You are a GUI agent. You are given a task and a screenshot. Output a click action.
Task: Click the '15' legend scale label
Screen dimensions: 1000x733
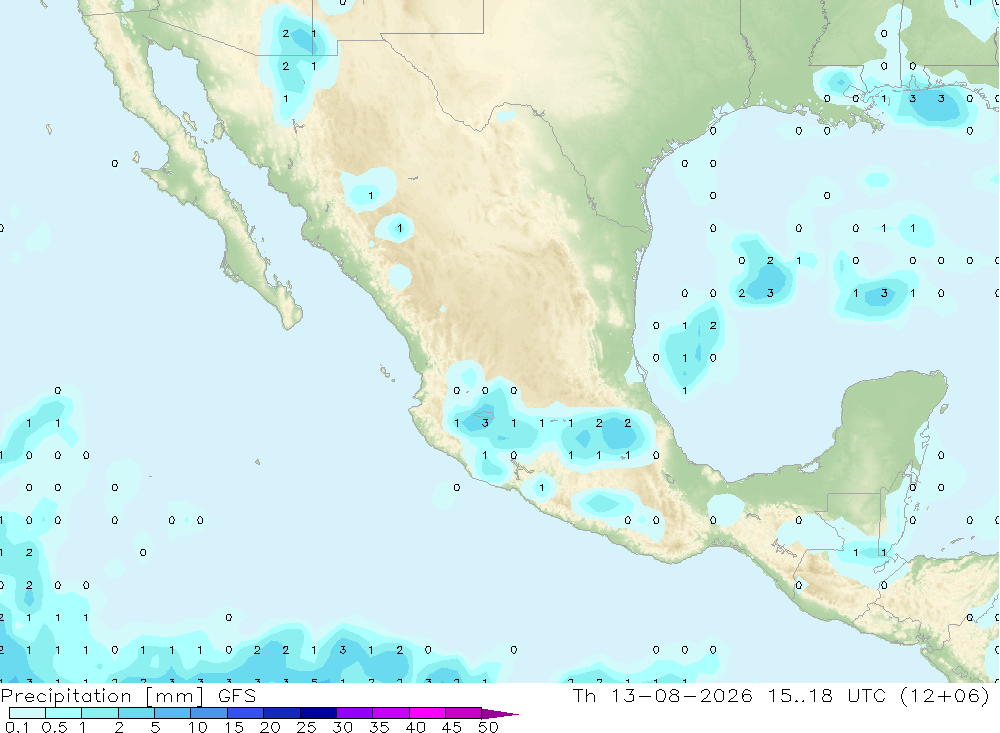pos(233,727)
